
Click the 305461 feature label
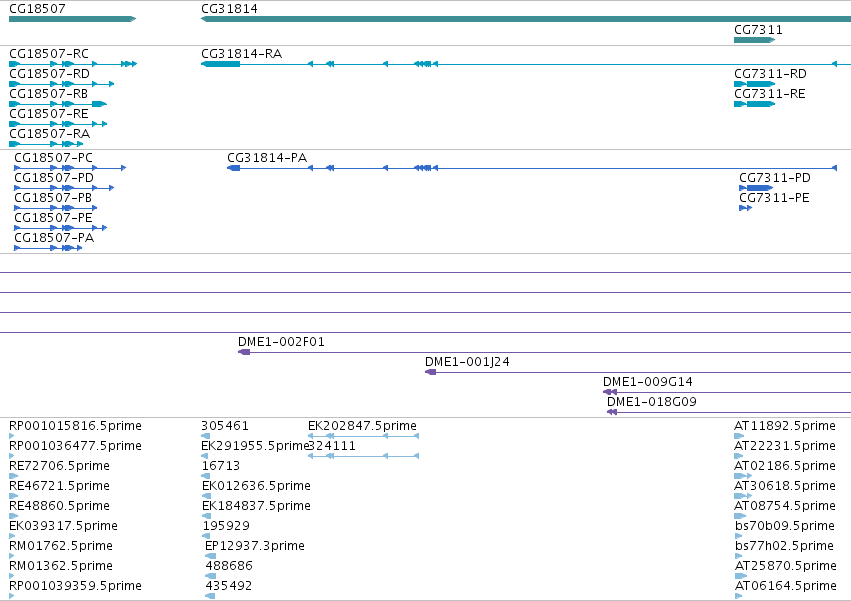coord(225,426)
